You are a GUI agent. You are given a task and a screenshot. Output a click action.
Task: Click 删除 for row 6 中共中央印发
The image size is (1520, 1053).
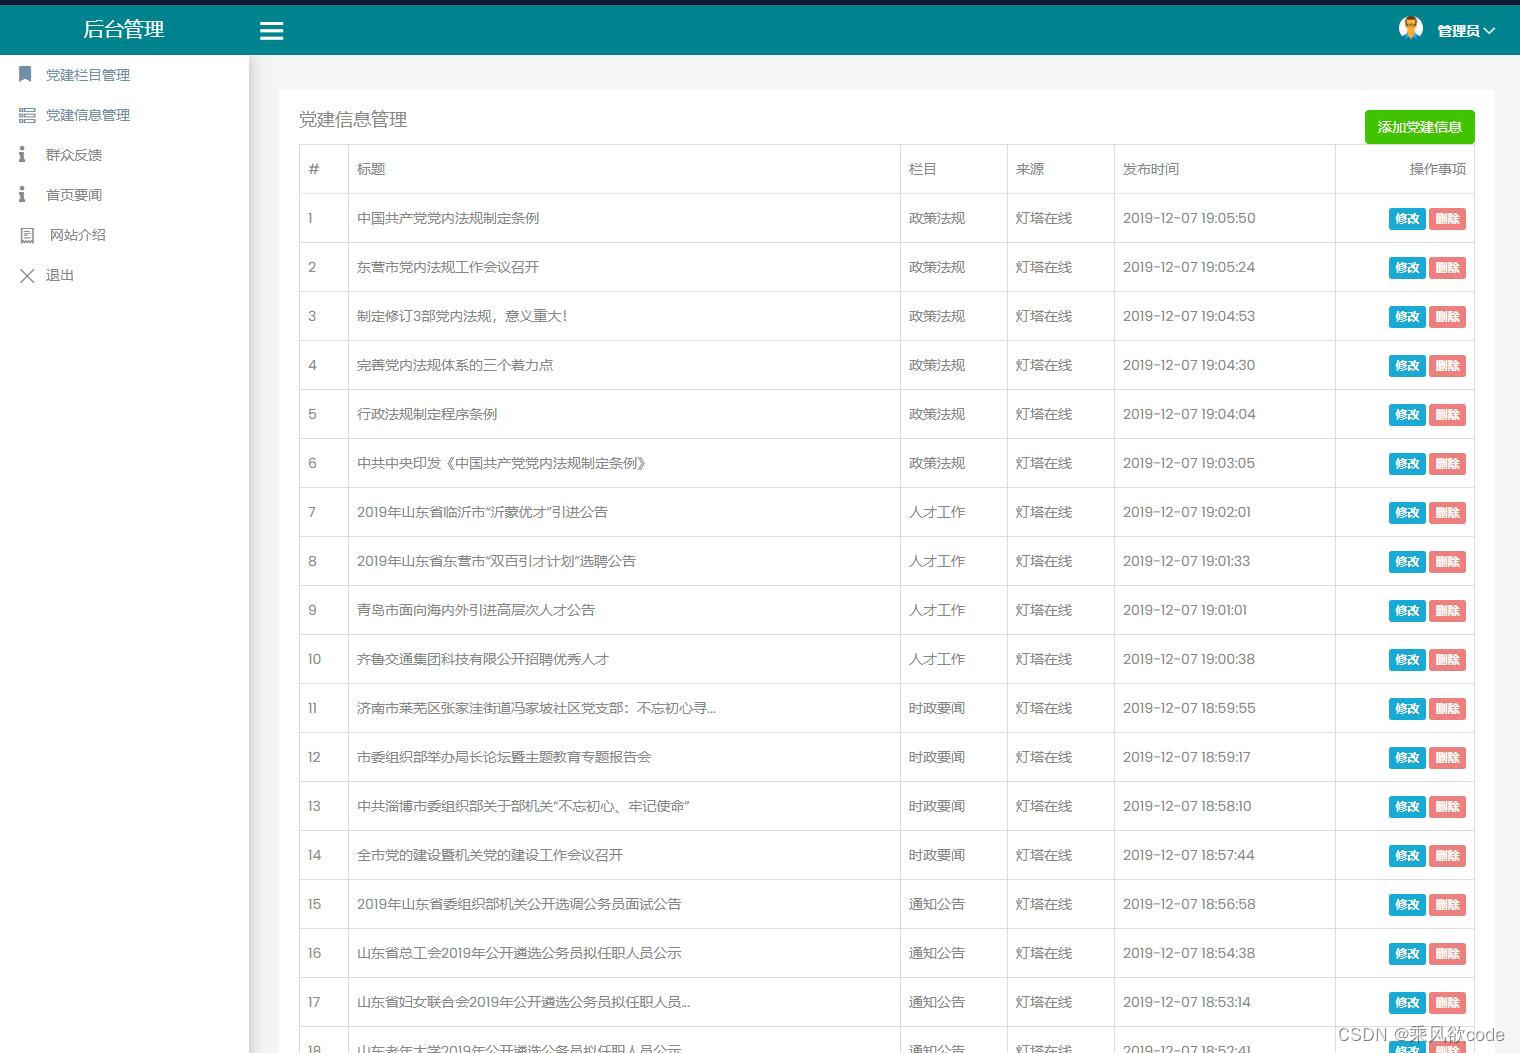click(1447, 464)
